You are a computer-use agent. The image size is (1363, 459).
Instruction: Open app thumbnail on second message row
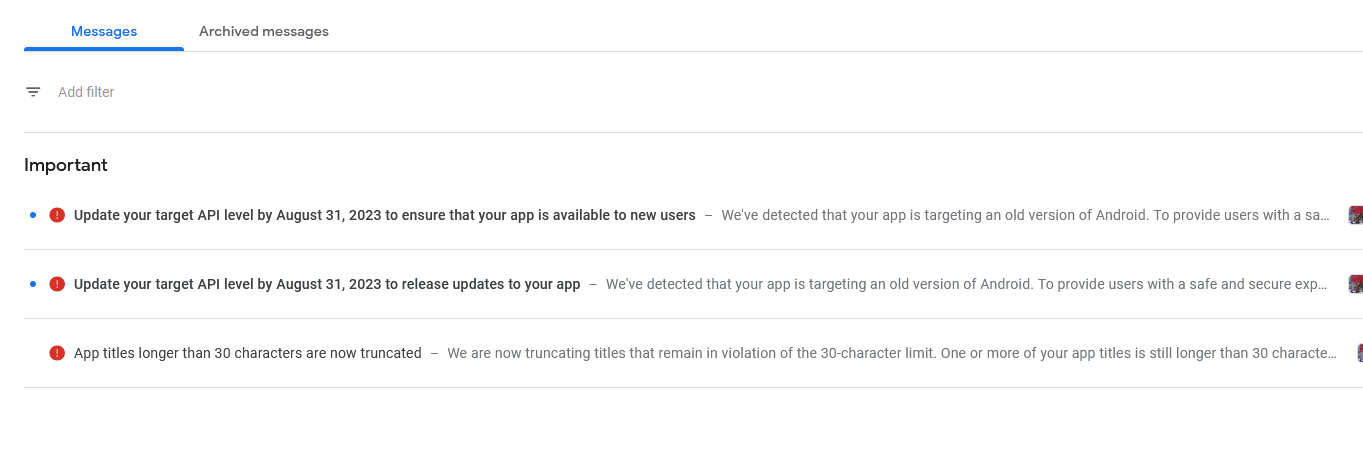1355,284
